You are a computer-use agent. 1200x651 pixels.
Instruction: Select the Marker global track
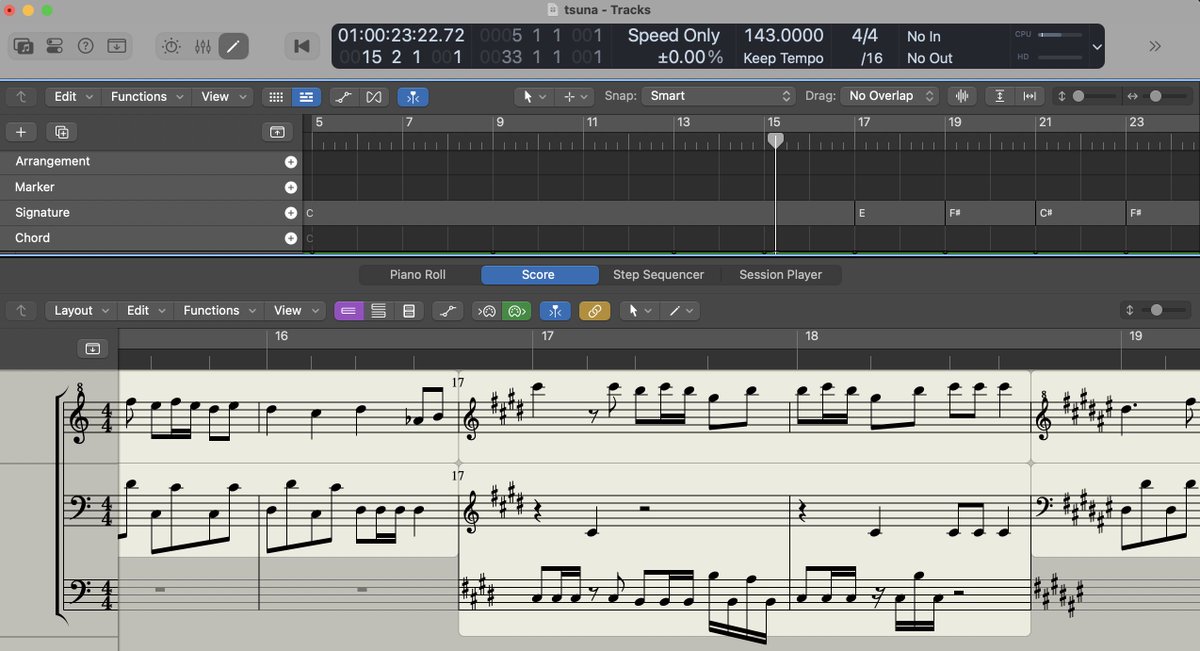click(150, 187)
